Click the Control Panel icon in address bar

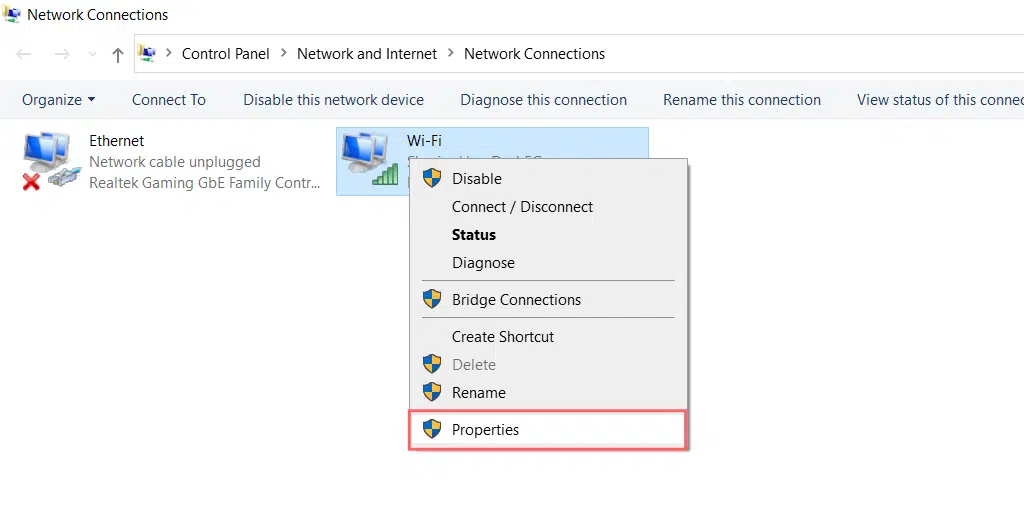[x=147, y=54]
